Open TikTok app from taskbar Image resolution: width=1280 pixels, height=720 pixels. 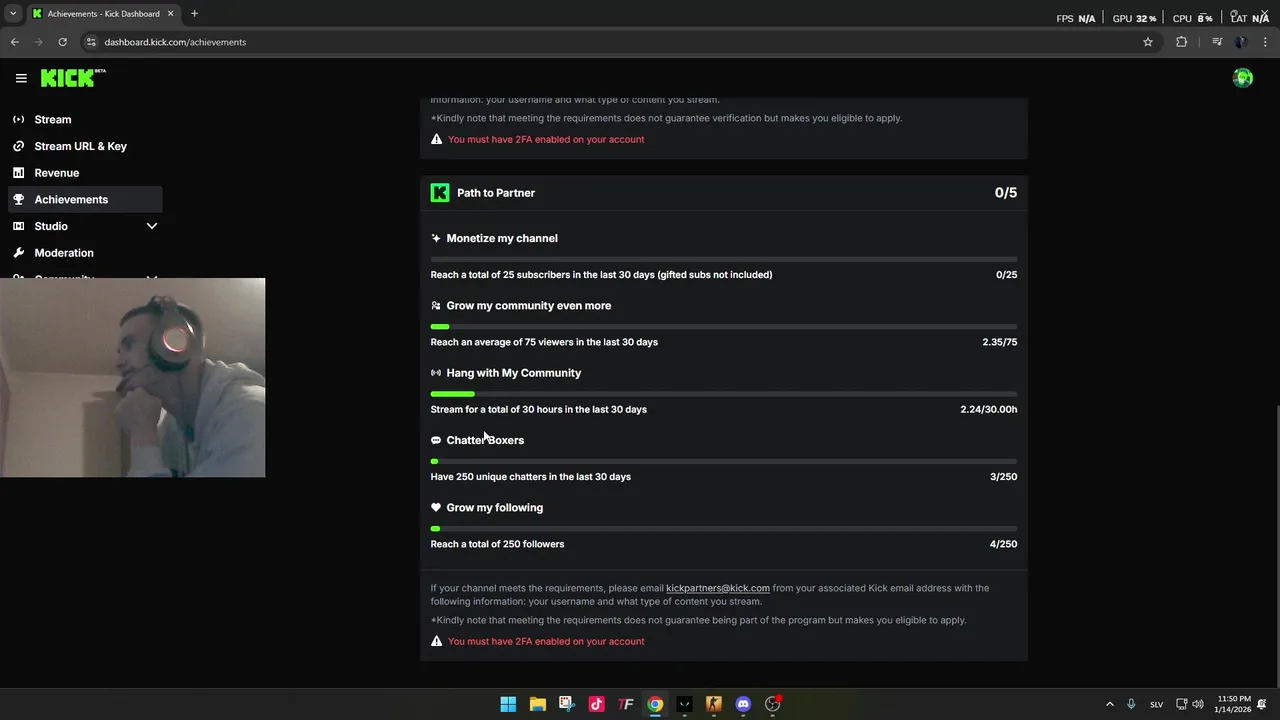[x=596, y=704]
